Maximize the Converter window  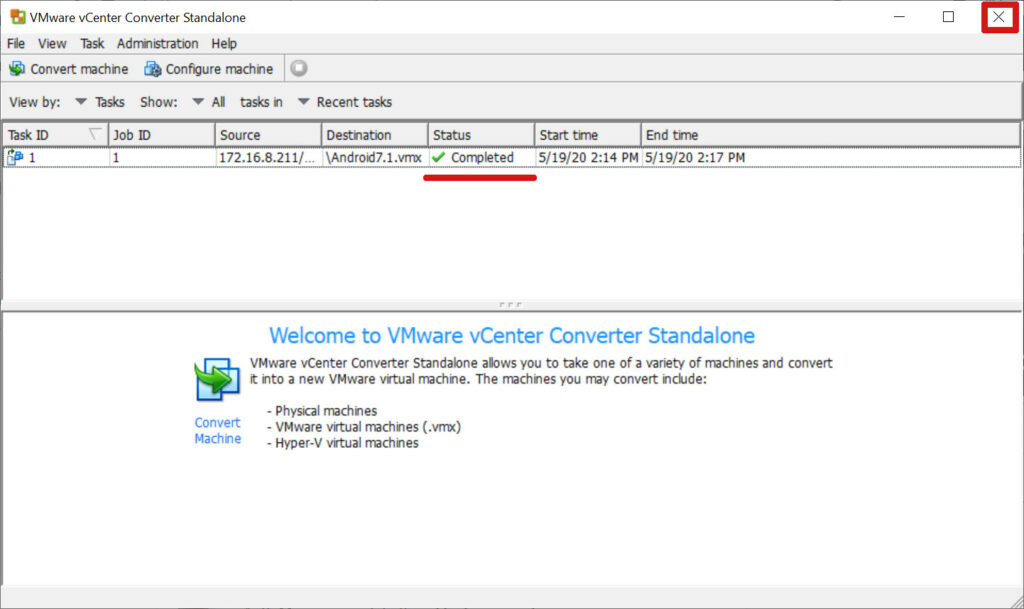tap(948, 17)
